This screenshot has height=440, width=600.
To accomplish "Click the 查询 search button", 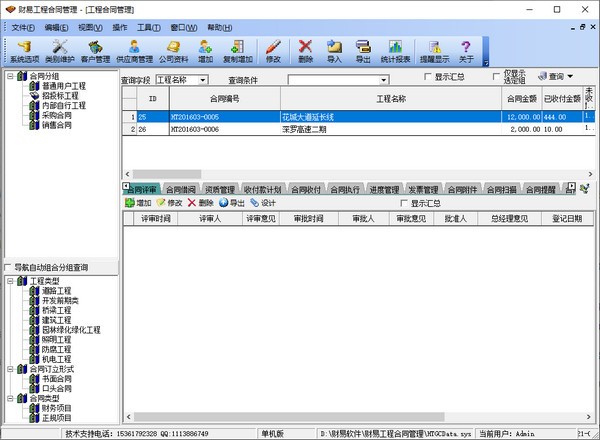I will (x=551, y=77).
